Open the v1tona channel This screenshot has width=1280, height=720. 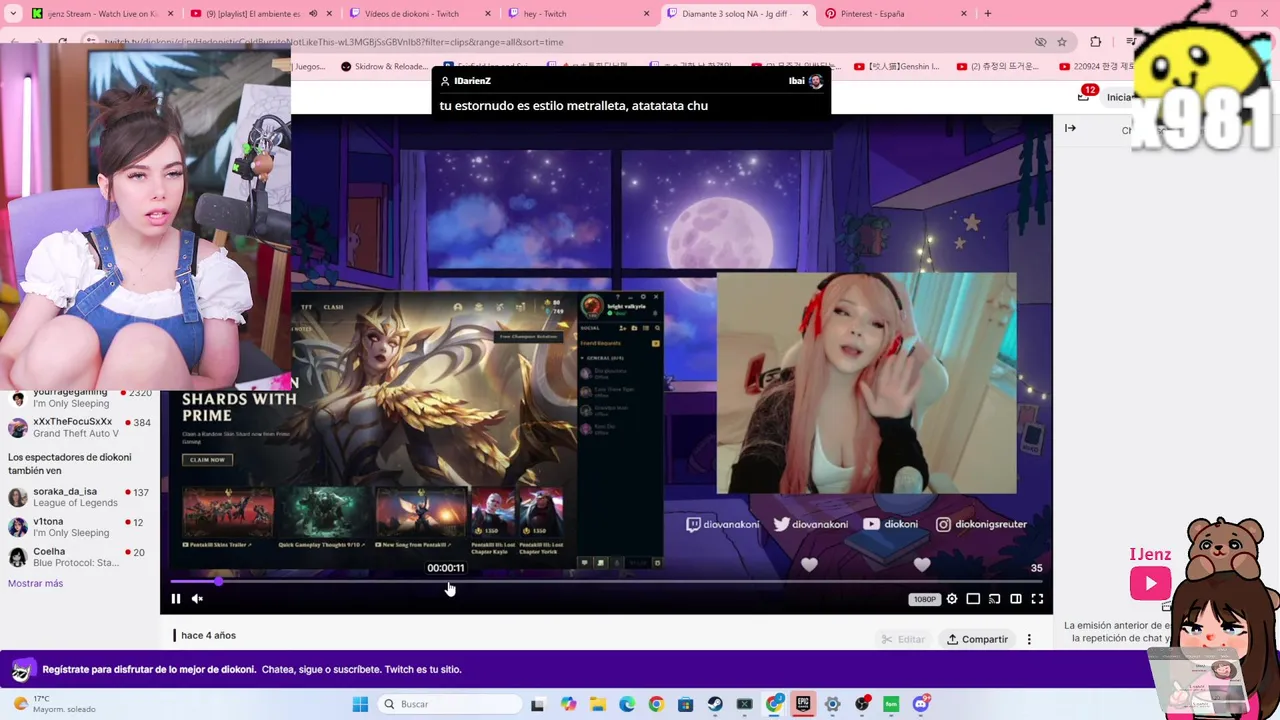tap(78, 527)
